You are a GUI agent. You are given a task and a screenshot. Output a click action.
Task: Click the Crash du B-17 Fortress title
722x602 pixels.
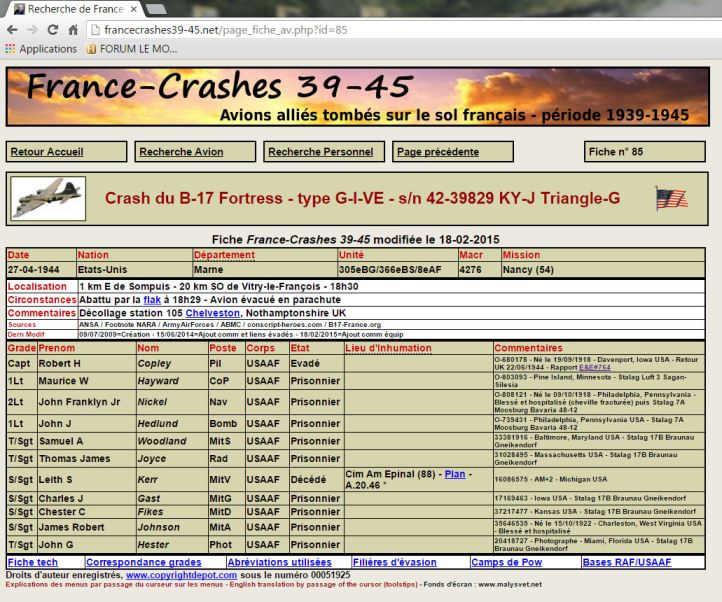coord(362,198)
